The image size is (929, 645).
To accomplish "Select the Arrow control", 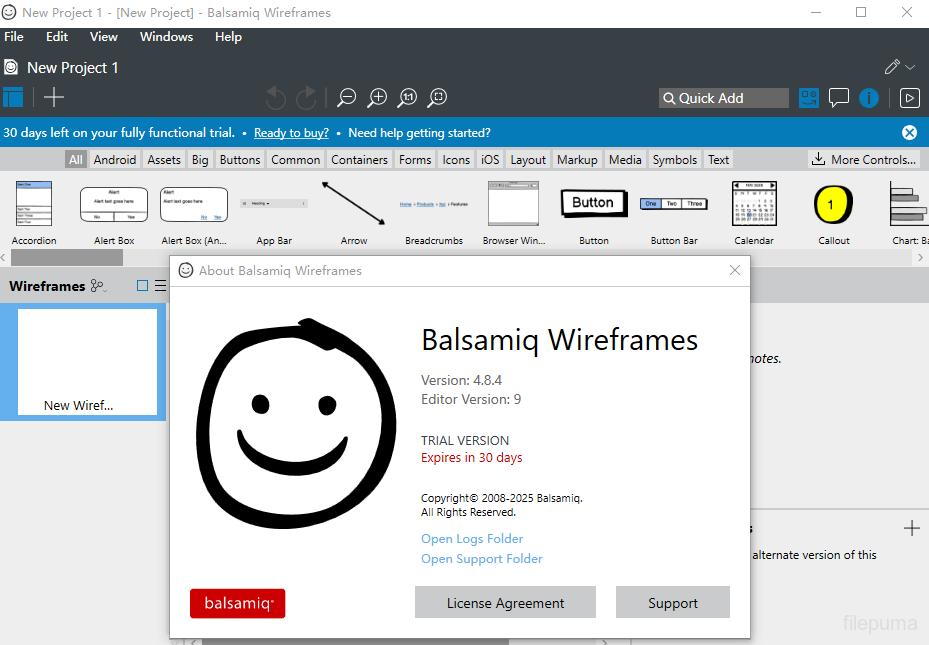I will (354, 213).
